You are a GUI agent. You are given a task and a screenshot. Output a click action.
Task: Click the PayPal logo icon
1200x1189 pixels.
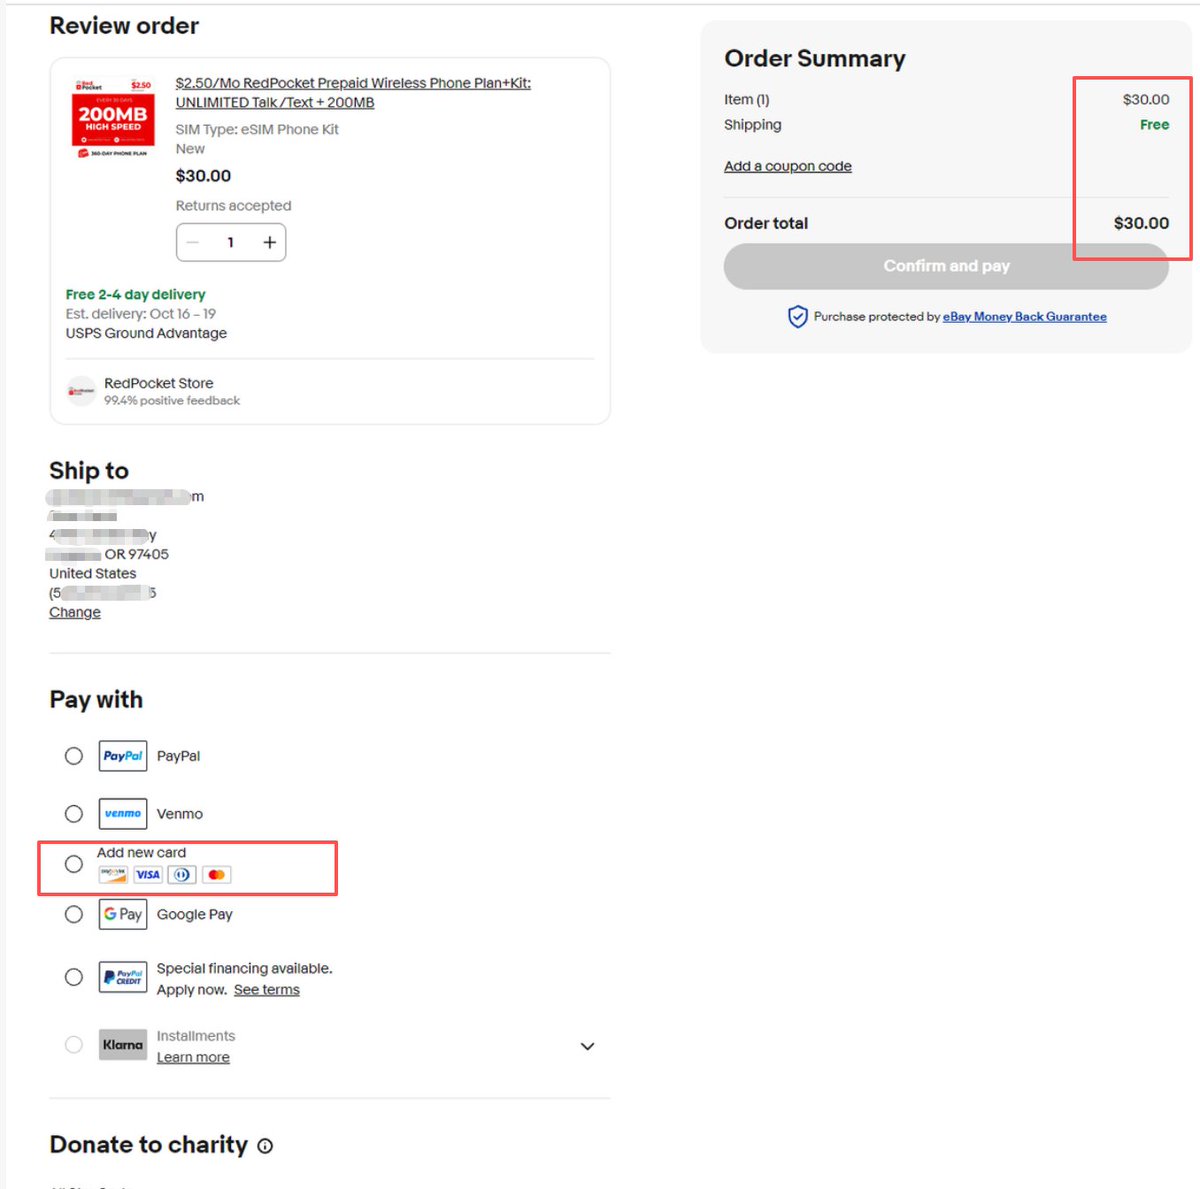123,756
